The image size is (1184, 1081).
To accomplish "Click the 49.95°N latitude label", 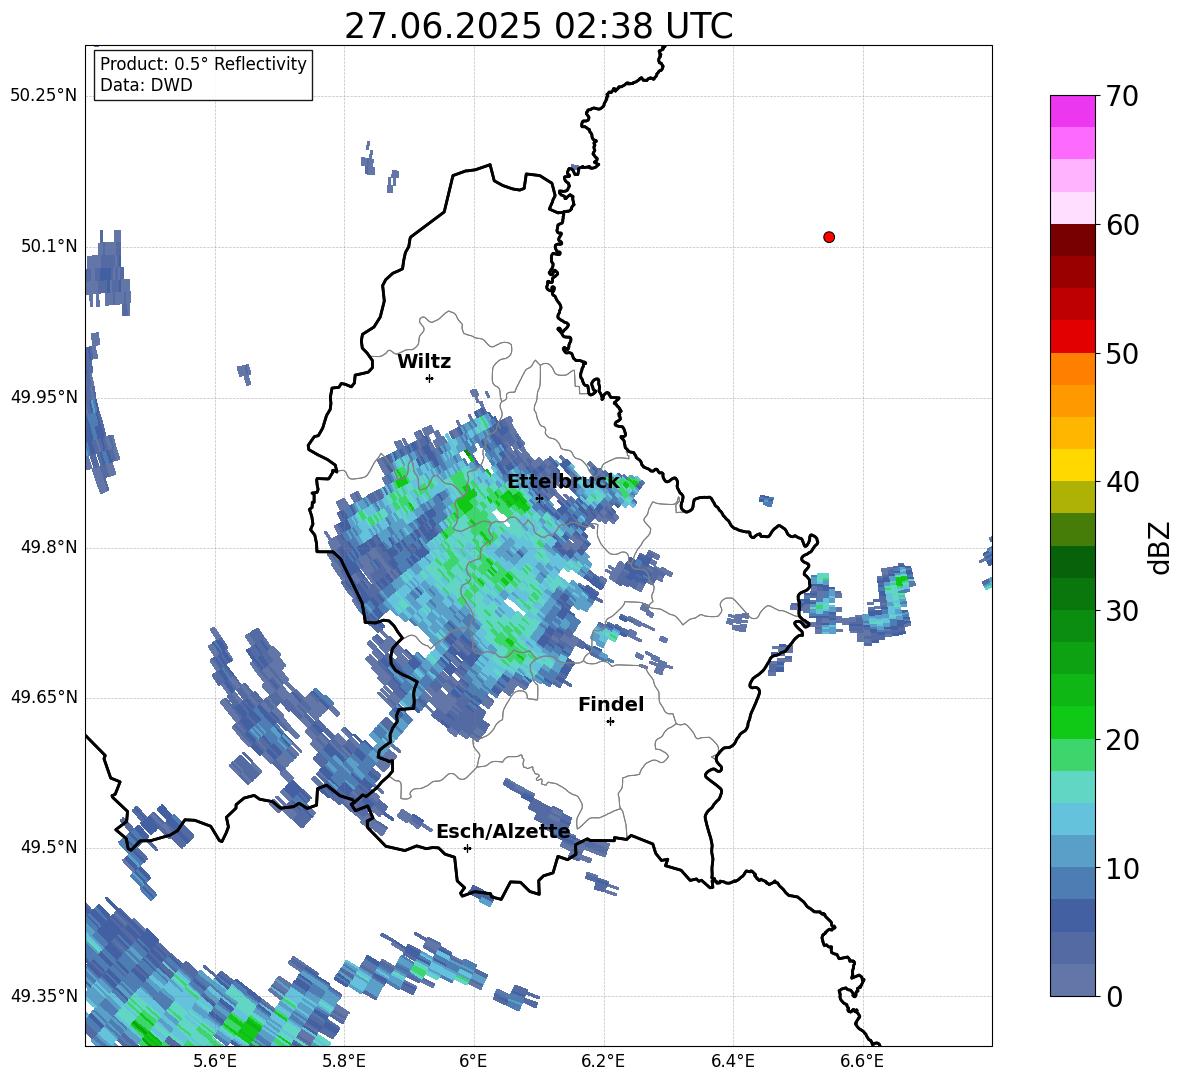I will pos(44,396).
